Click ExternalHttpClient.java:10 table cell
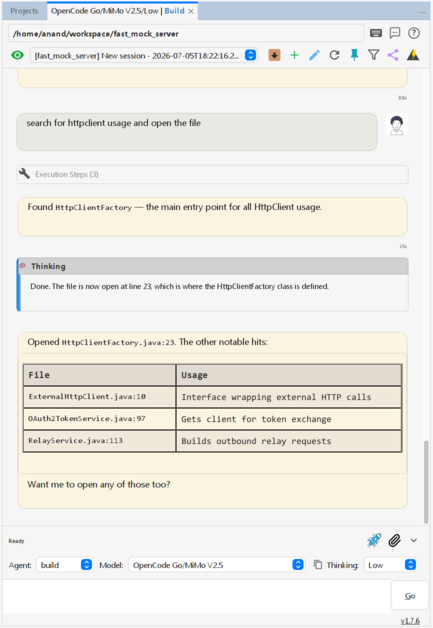 99,397
